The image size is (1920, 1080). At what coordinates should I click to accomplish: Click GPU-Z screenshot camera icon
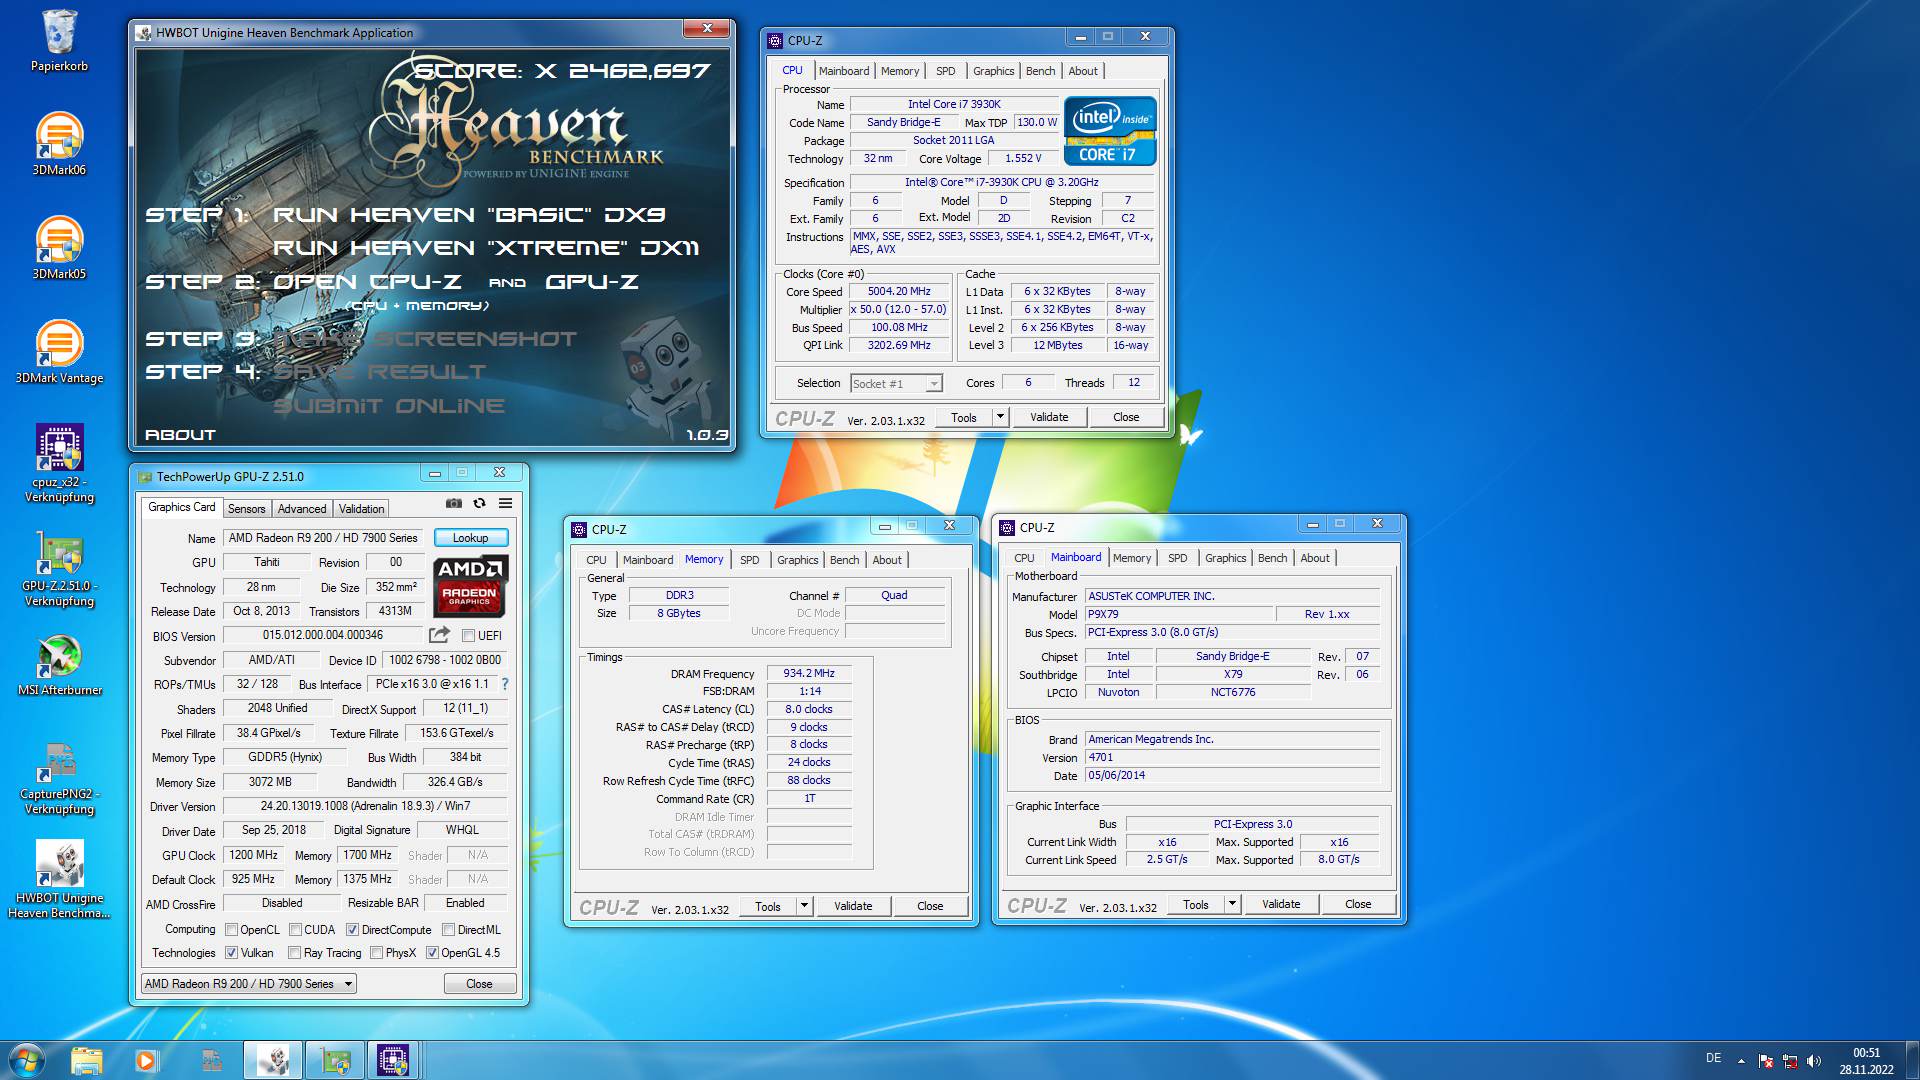coord(454,503)
